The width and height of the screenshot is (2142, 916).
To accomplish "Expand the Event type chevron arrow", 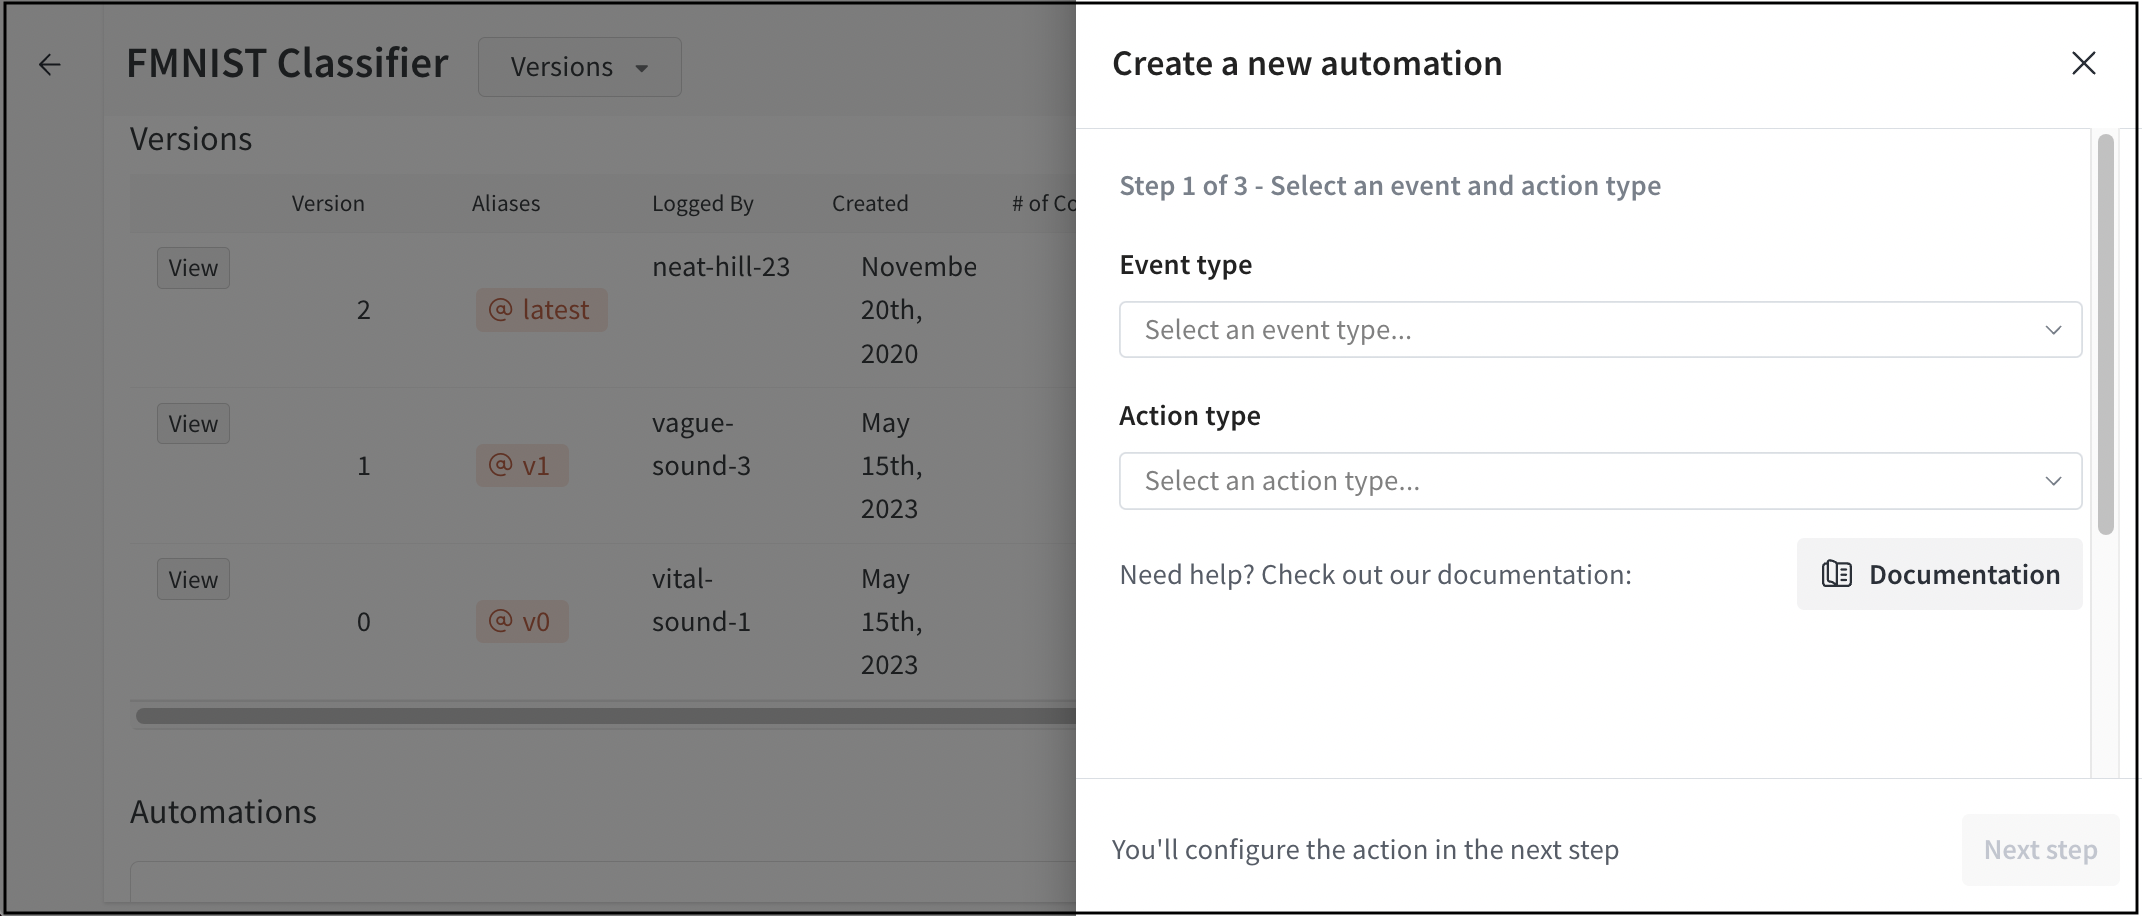I will [x=2053, y=330].
